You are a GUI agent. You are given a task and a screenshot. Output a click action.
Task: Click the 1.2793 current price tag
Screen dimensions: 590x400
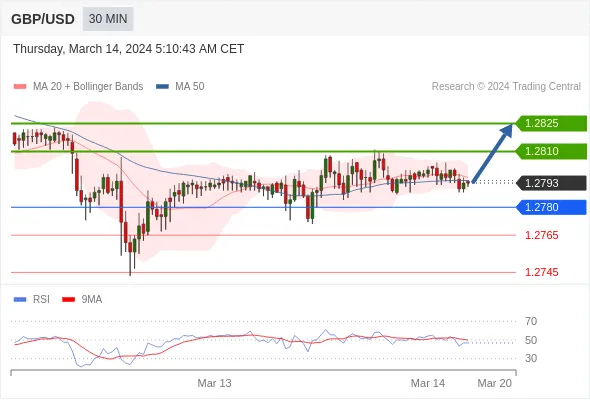coord(551,183)
